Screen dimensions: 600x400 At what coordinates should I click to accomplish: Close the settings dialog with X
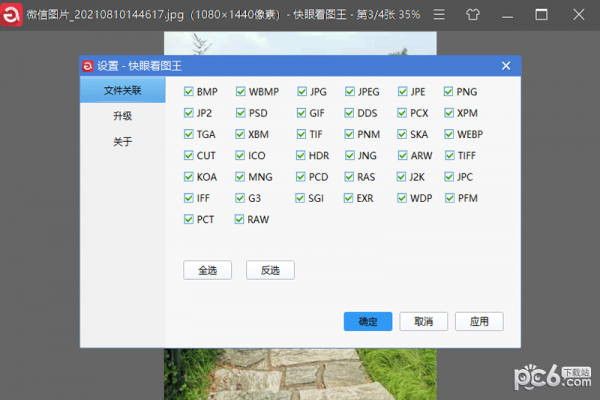[x=506, y=66]
